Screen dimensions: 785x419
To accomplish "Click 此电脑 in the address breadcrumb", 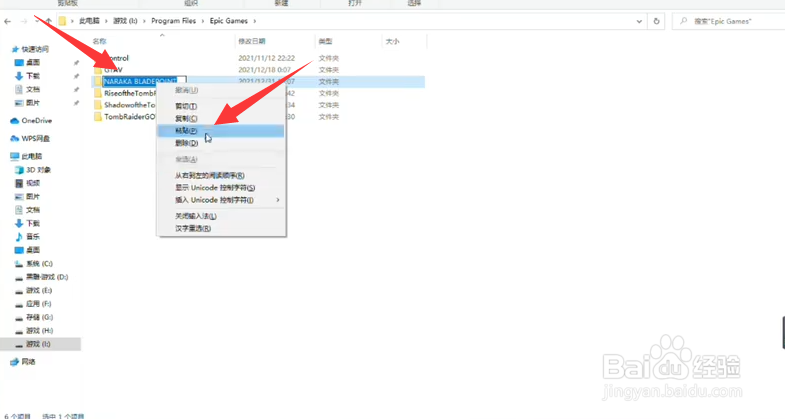I will [90, 21].
